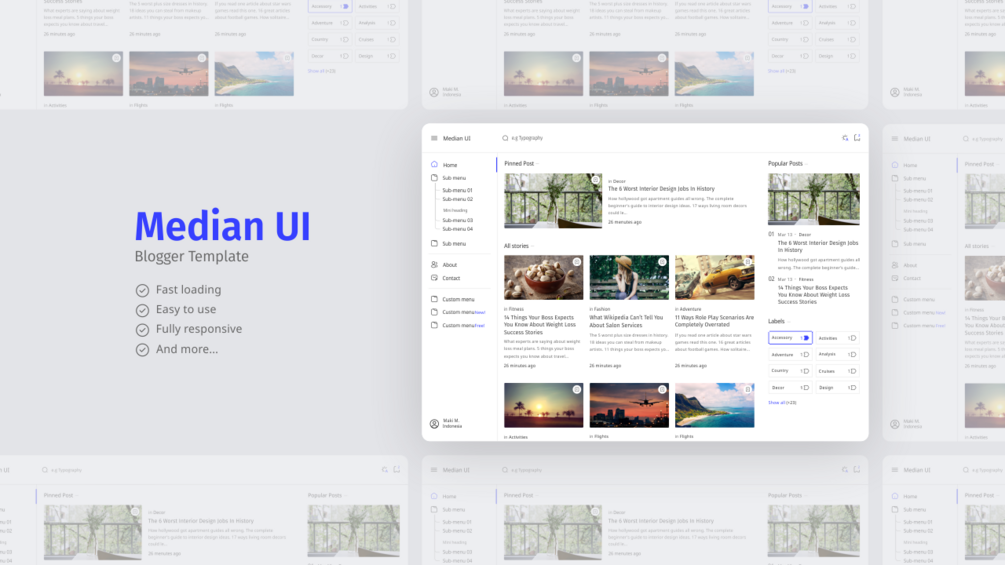The height and width of the screenshot is (565, 1005).
Task: Click the bookmarks icon in top-right header
Action: coord(857,138)
